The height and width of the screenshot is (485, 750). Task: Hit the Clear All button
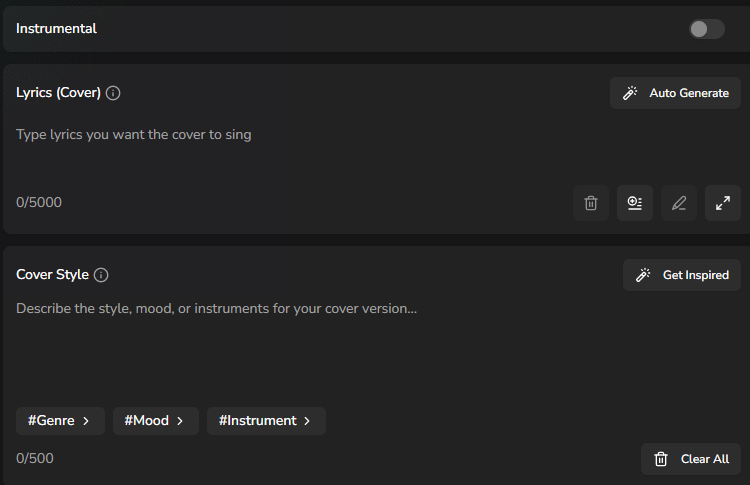691,459
